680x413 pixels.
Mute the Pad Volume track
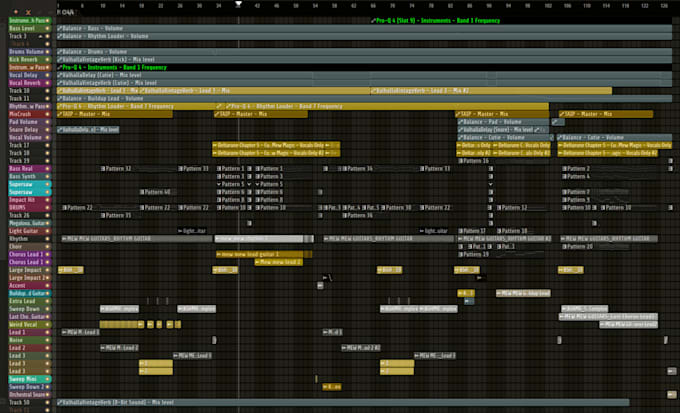coord(47,122)
